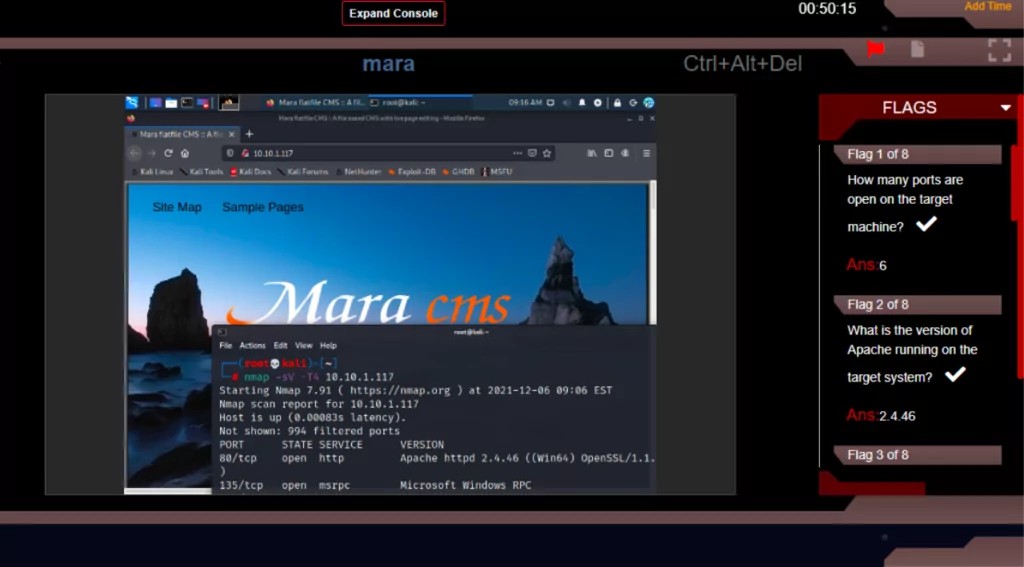Open the MSFU bookmark
Viewport: 1024px width, 567px height.
click(x=497, y=172)
